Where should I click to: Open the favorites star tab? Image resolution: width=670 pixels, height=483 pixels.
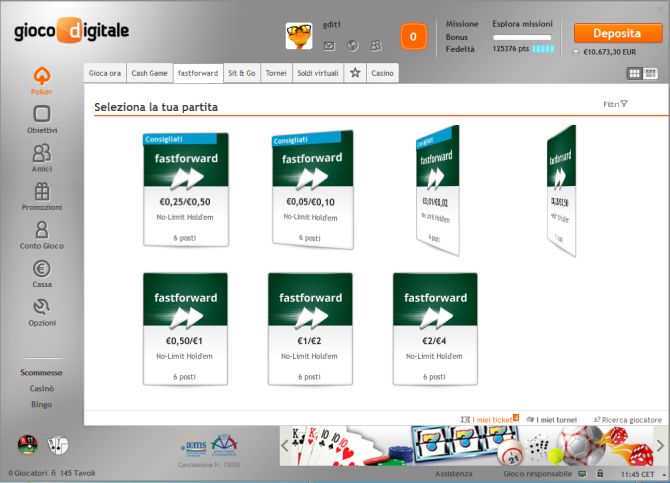[x=355, y=73]
